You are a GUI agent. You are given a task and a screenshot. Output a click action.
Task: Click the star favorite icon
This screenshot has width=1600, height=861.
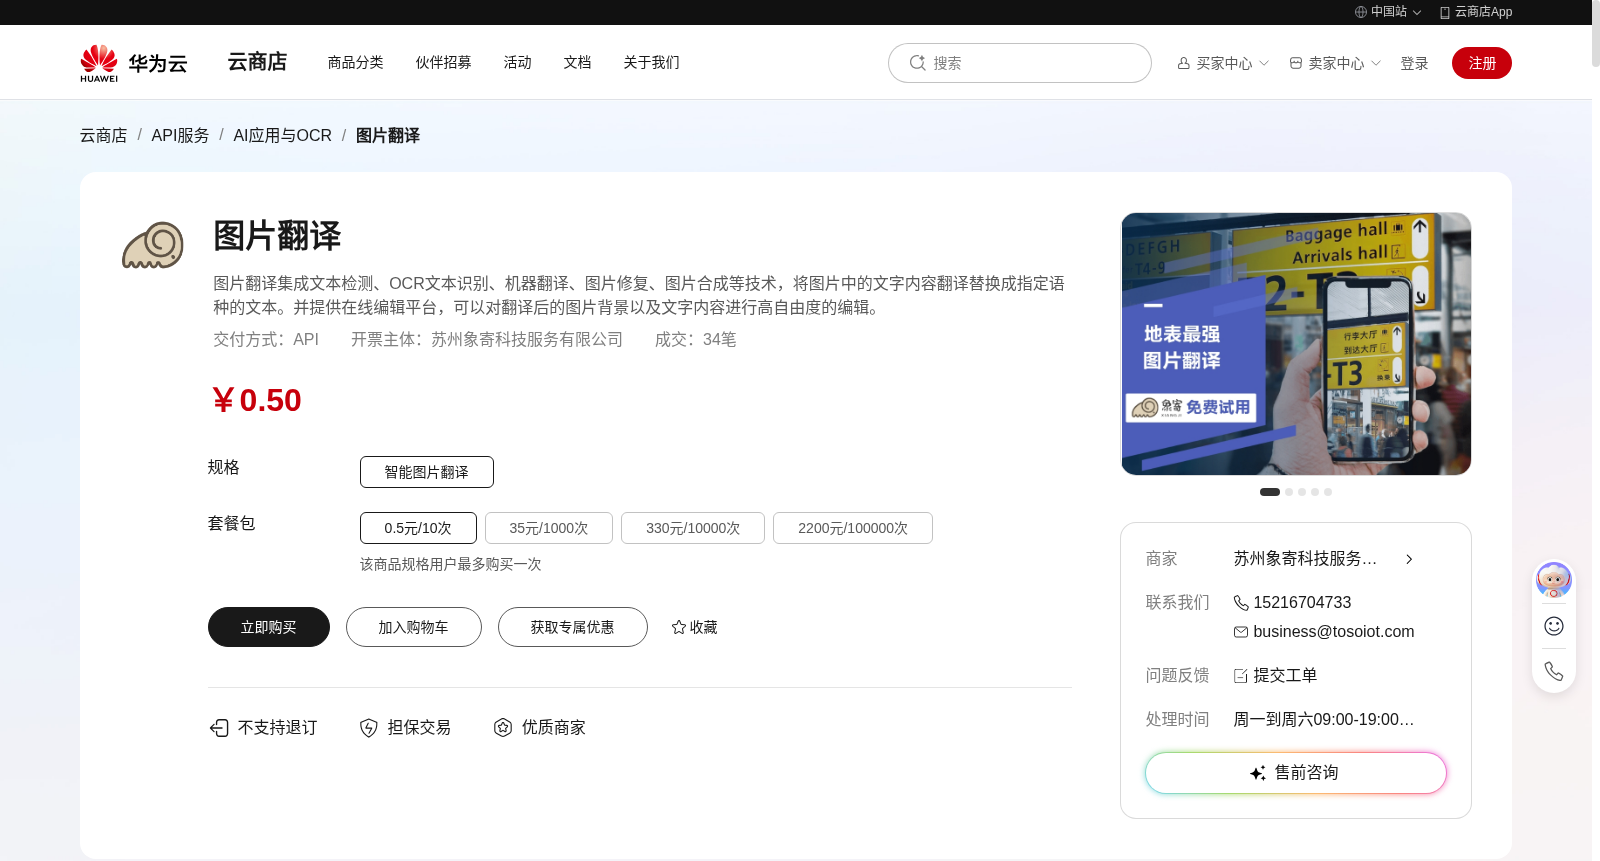[x=679, y=627]
